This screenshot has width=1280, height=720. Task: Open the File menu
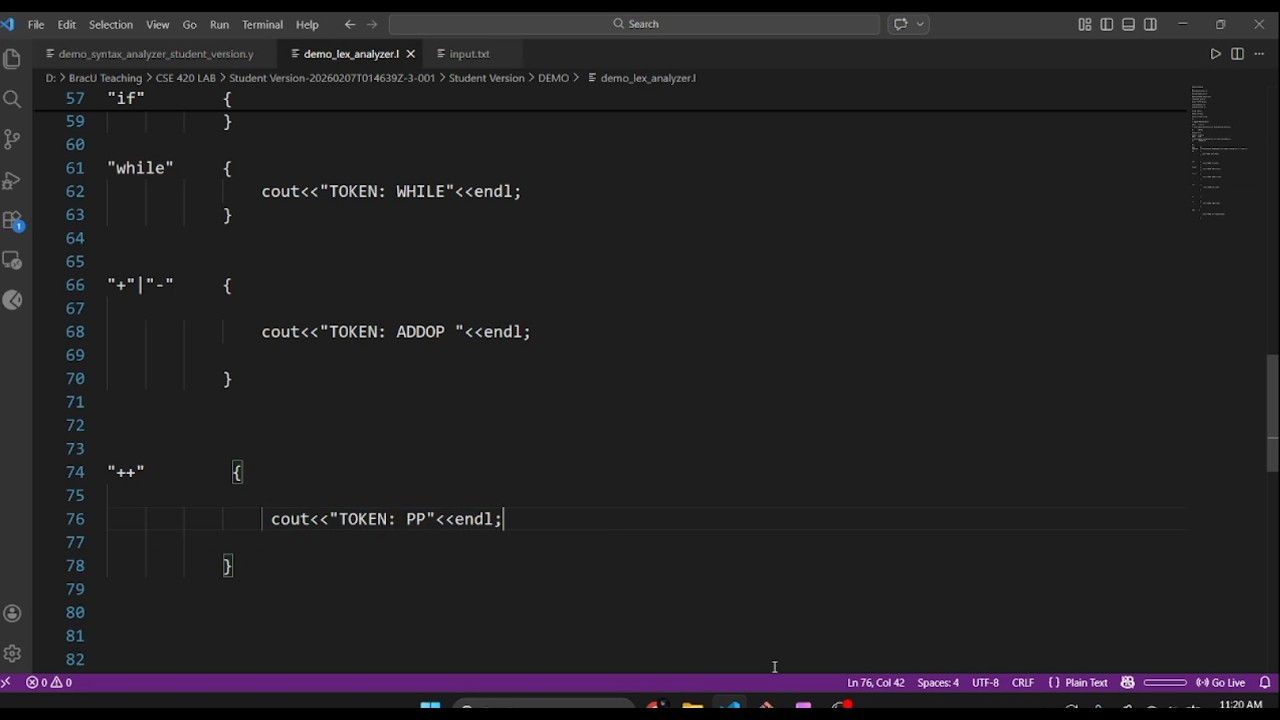pyautogui.click(x=35, y=24)
